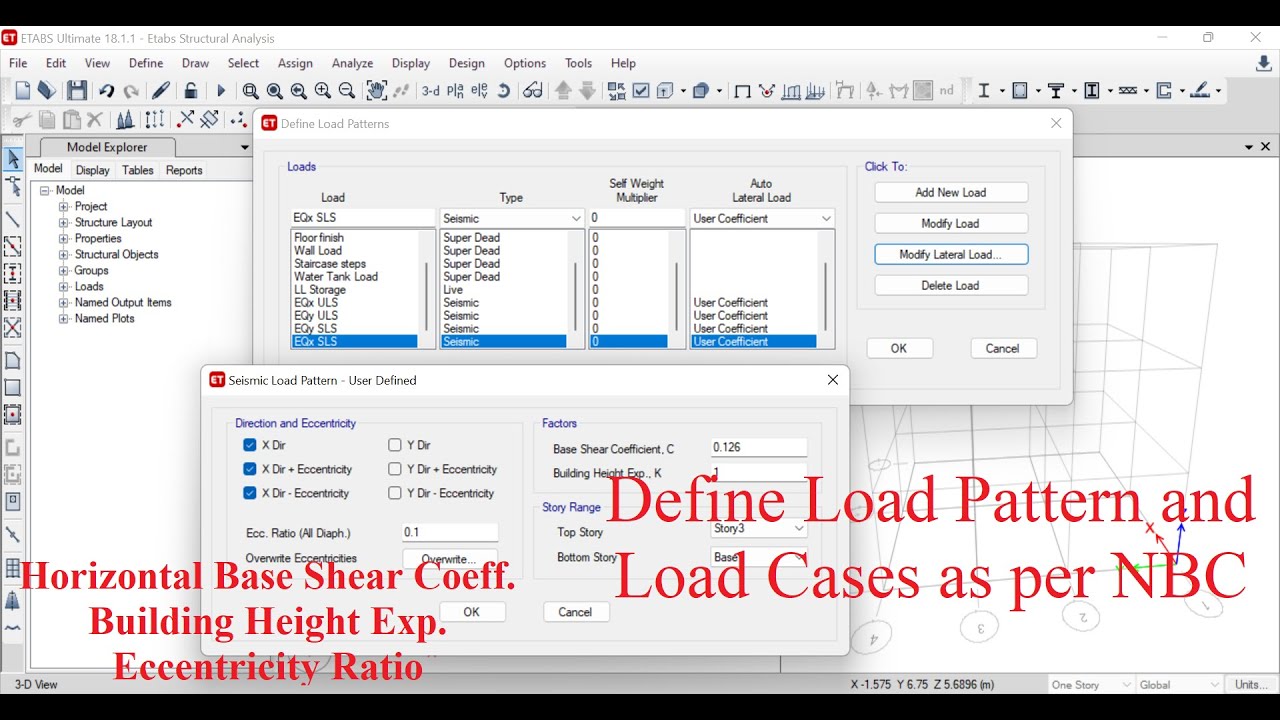Click the Rotate 3D View icon
1280x720 pixels.
[x=504, y=91]
